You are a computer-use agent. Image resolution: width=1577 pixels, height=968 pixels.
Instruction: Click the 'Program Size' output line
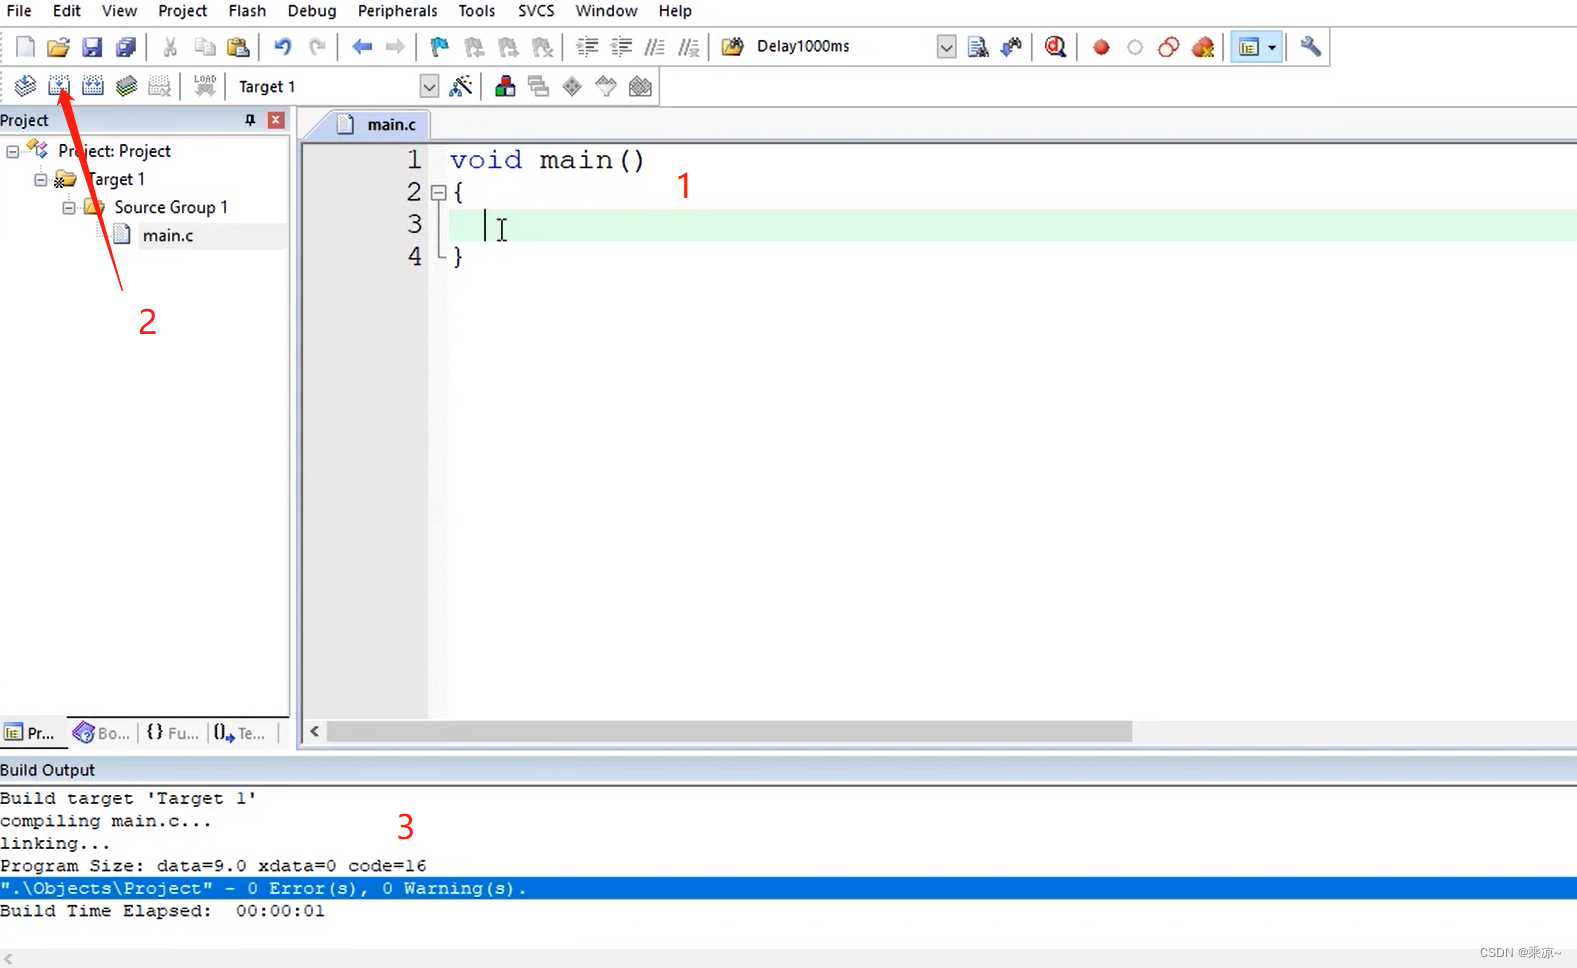213,866
